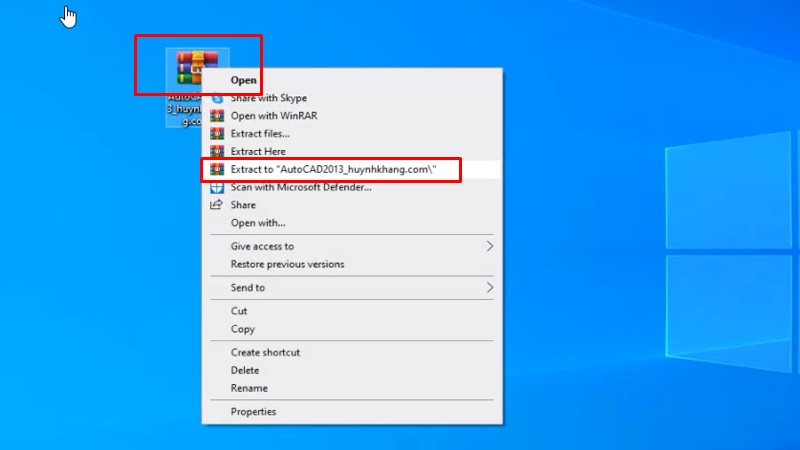This screenshot has width=800, height=450.
Task: Select Copy from the context menu
Action: coord(243,329)
